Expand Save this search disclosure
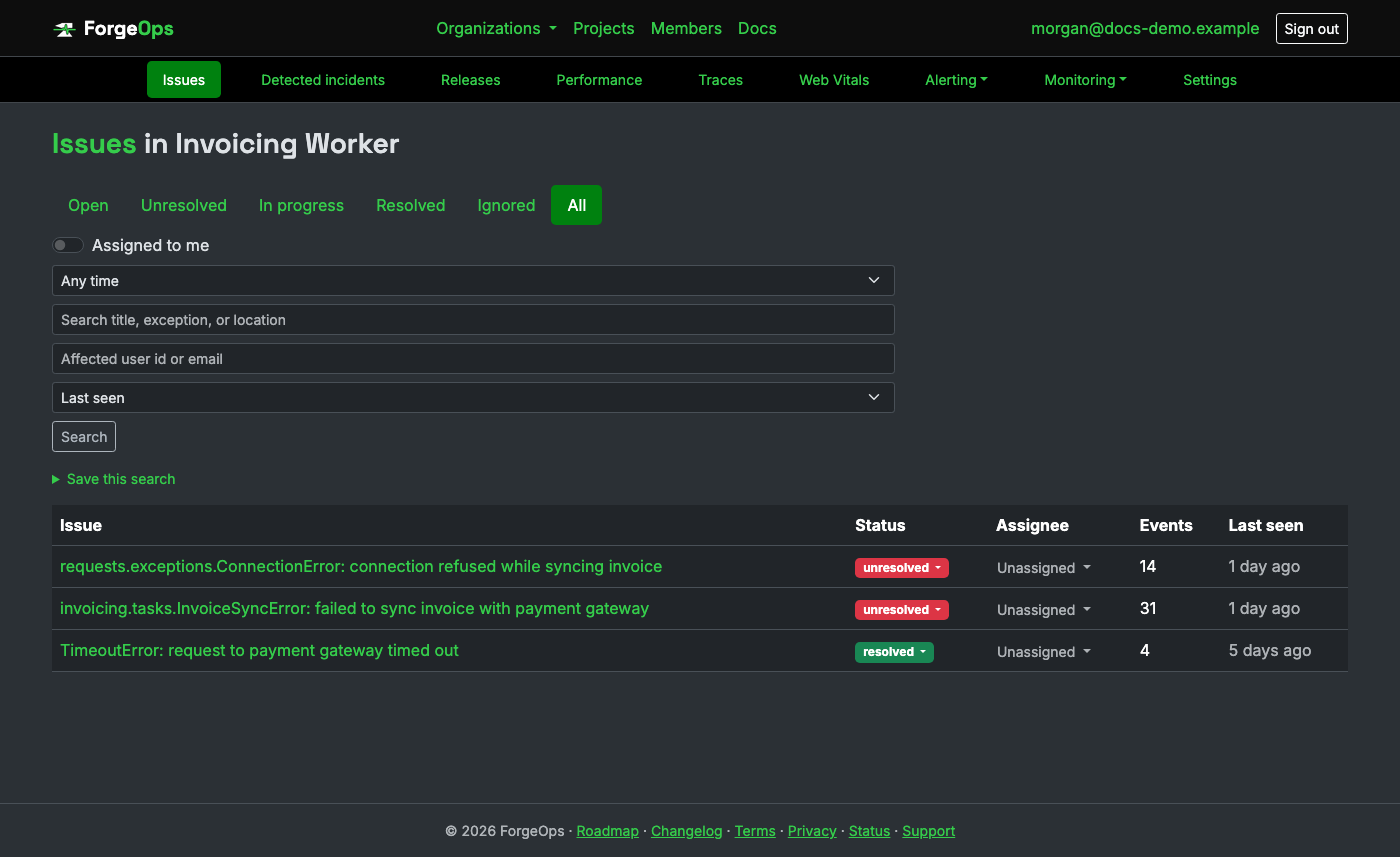This screenshot has height=857, width=1400. 114,479
